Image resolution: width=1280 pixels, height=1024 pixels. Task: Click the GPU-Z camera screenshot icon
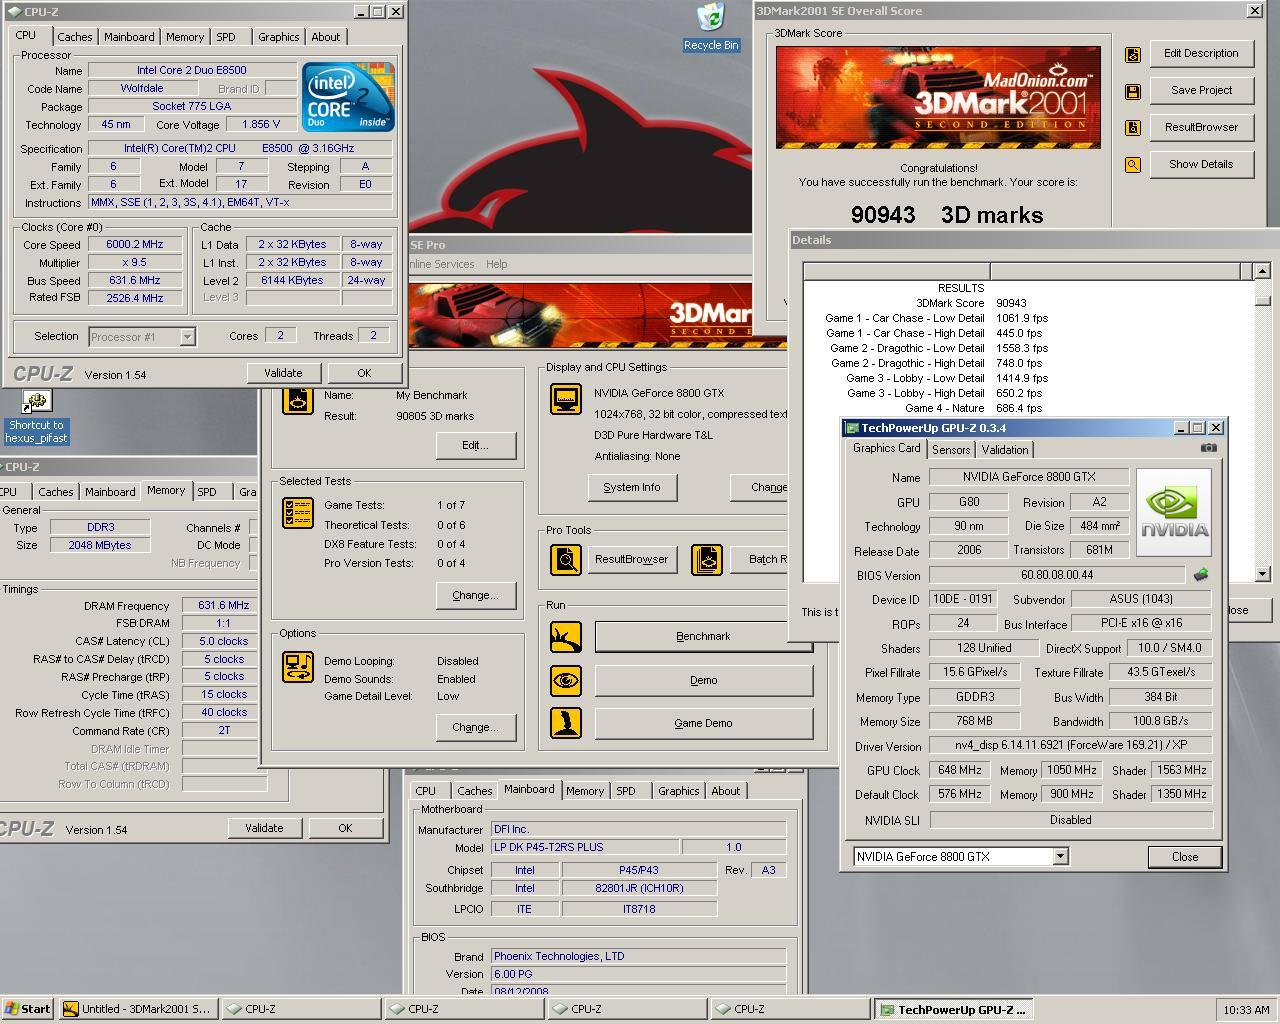(1208, 448)
